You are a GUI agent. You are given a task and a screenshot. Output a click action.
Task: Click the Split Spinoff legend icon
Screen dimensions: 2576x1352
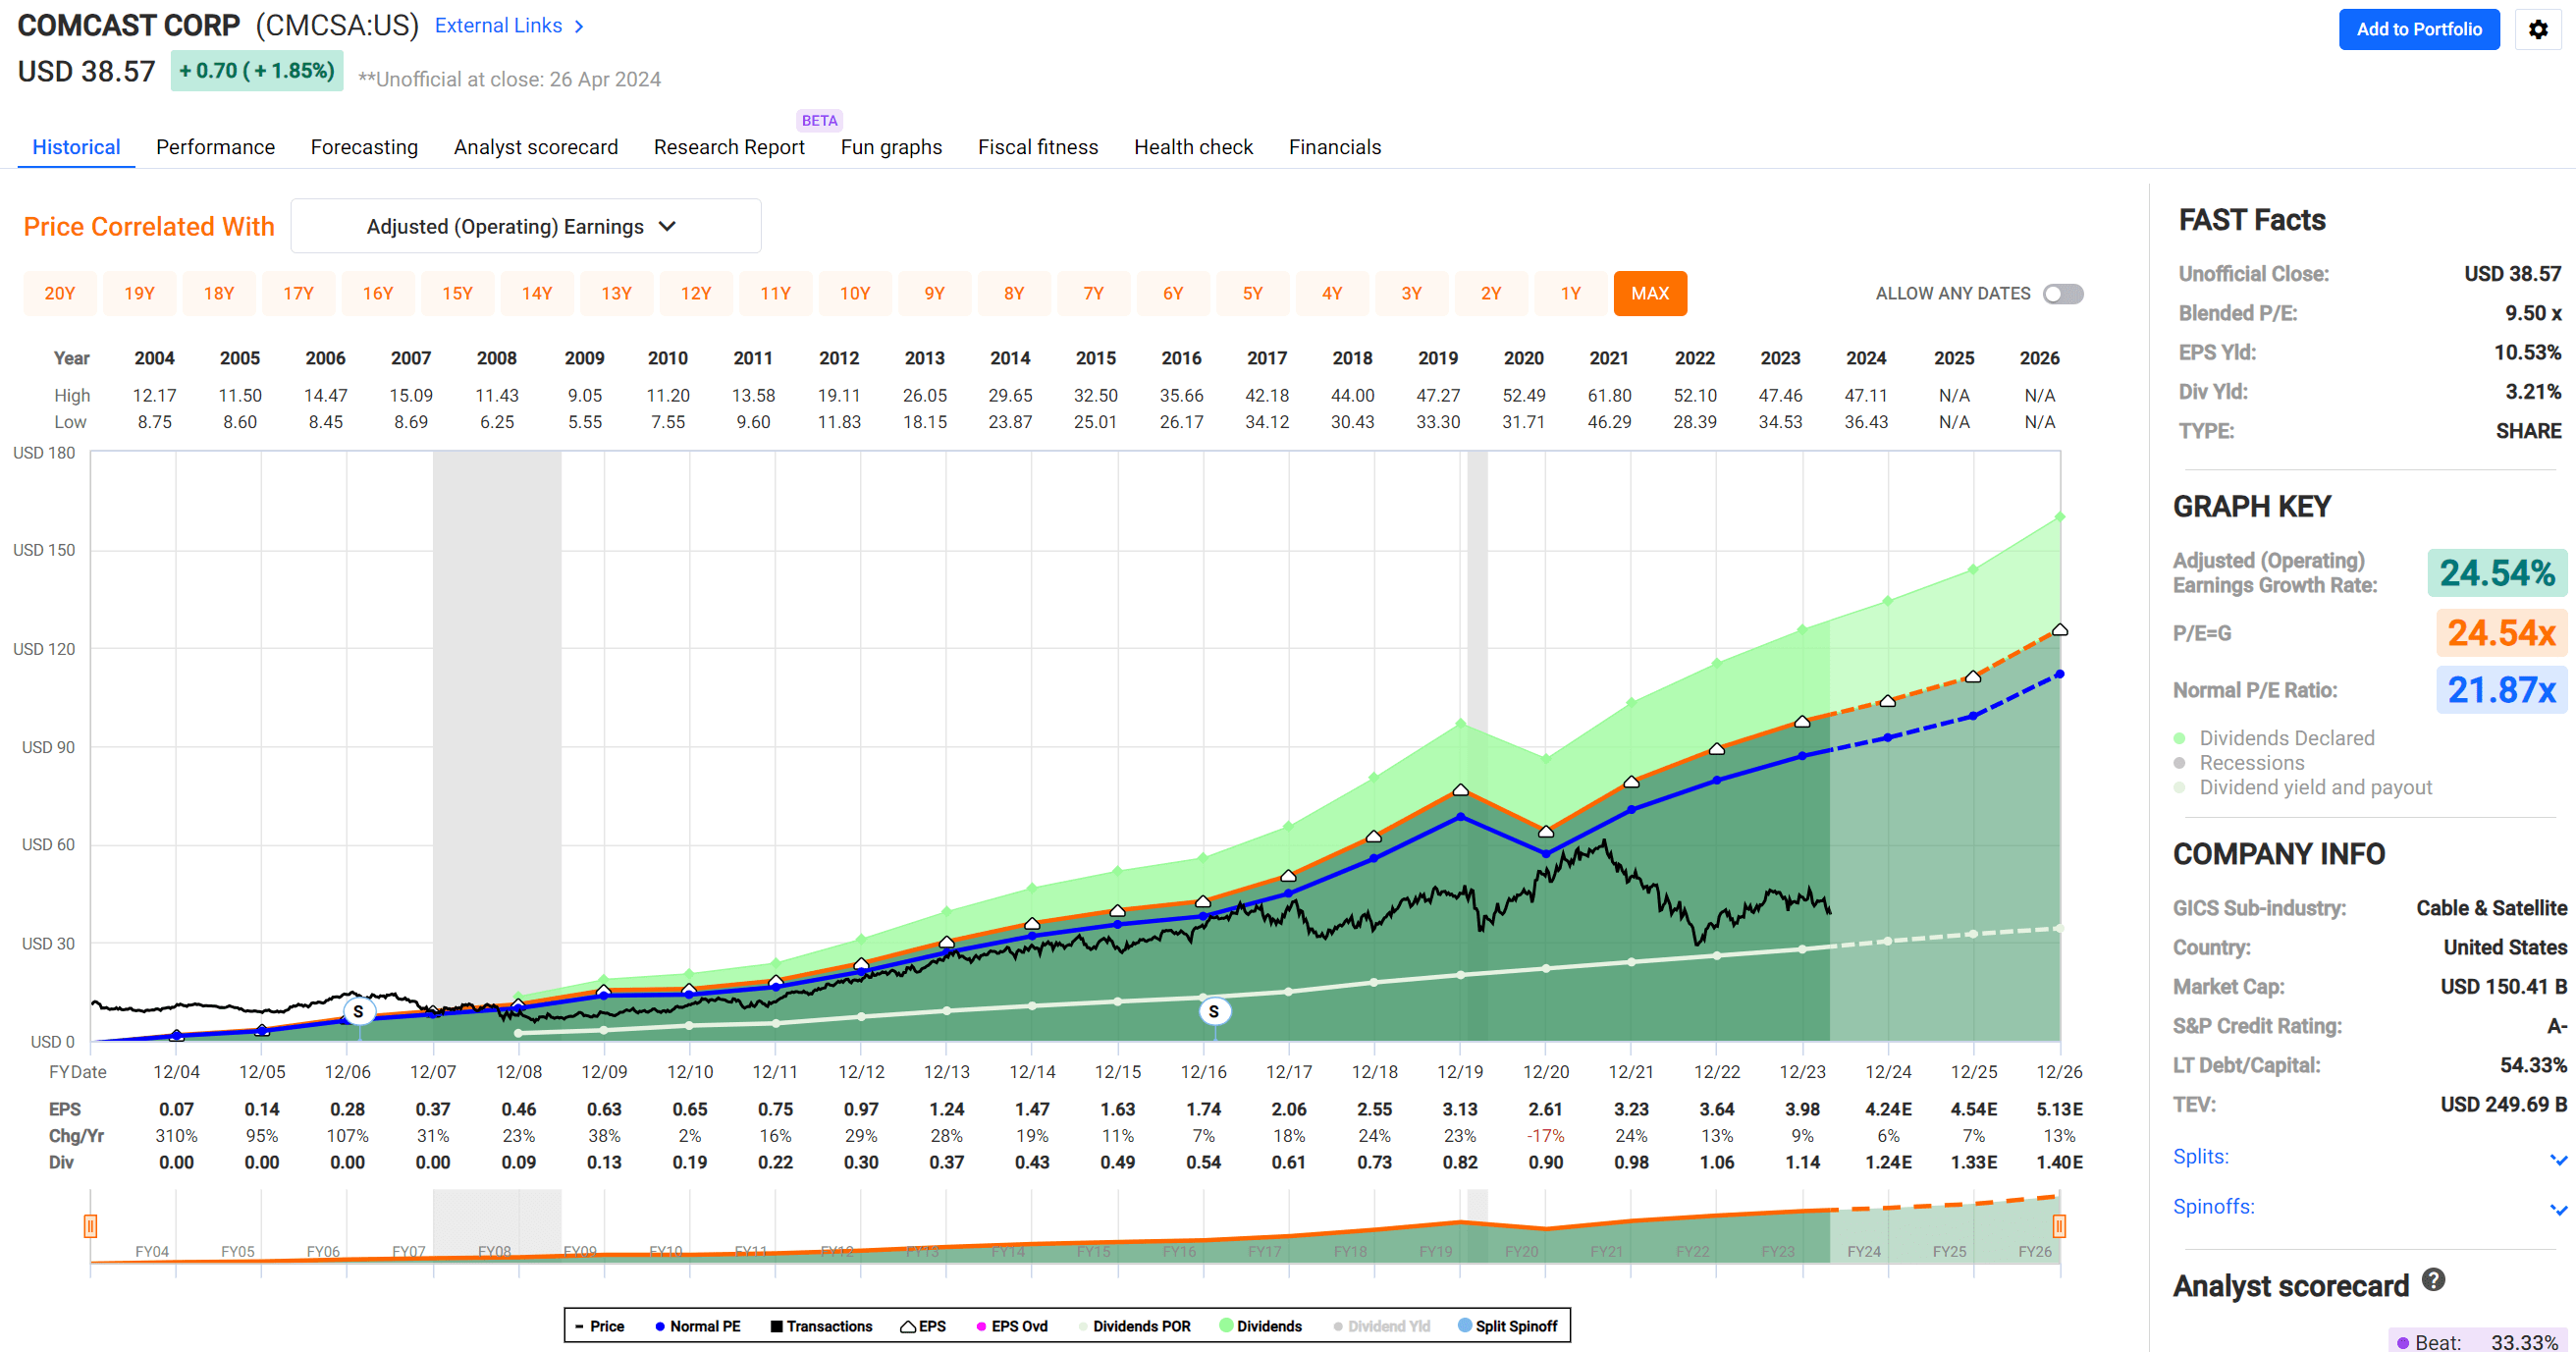(1464, 1325)
